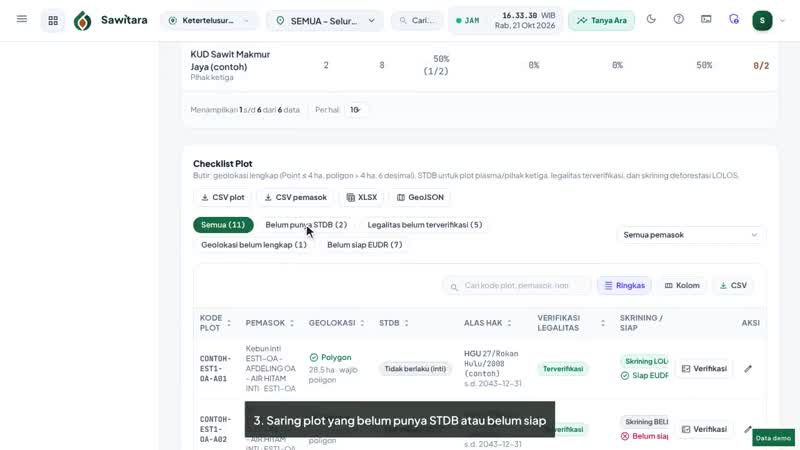Download table CSV button
The width and height of the screenshot is (800, 450).
tap(733, 286)
